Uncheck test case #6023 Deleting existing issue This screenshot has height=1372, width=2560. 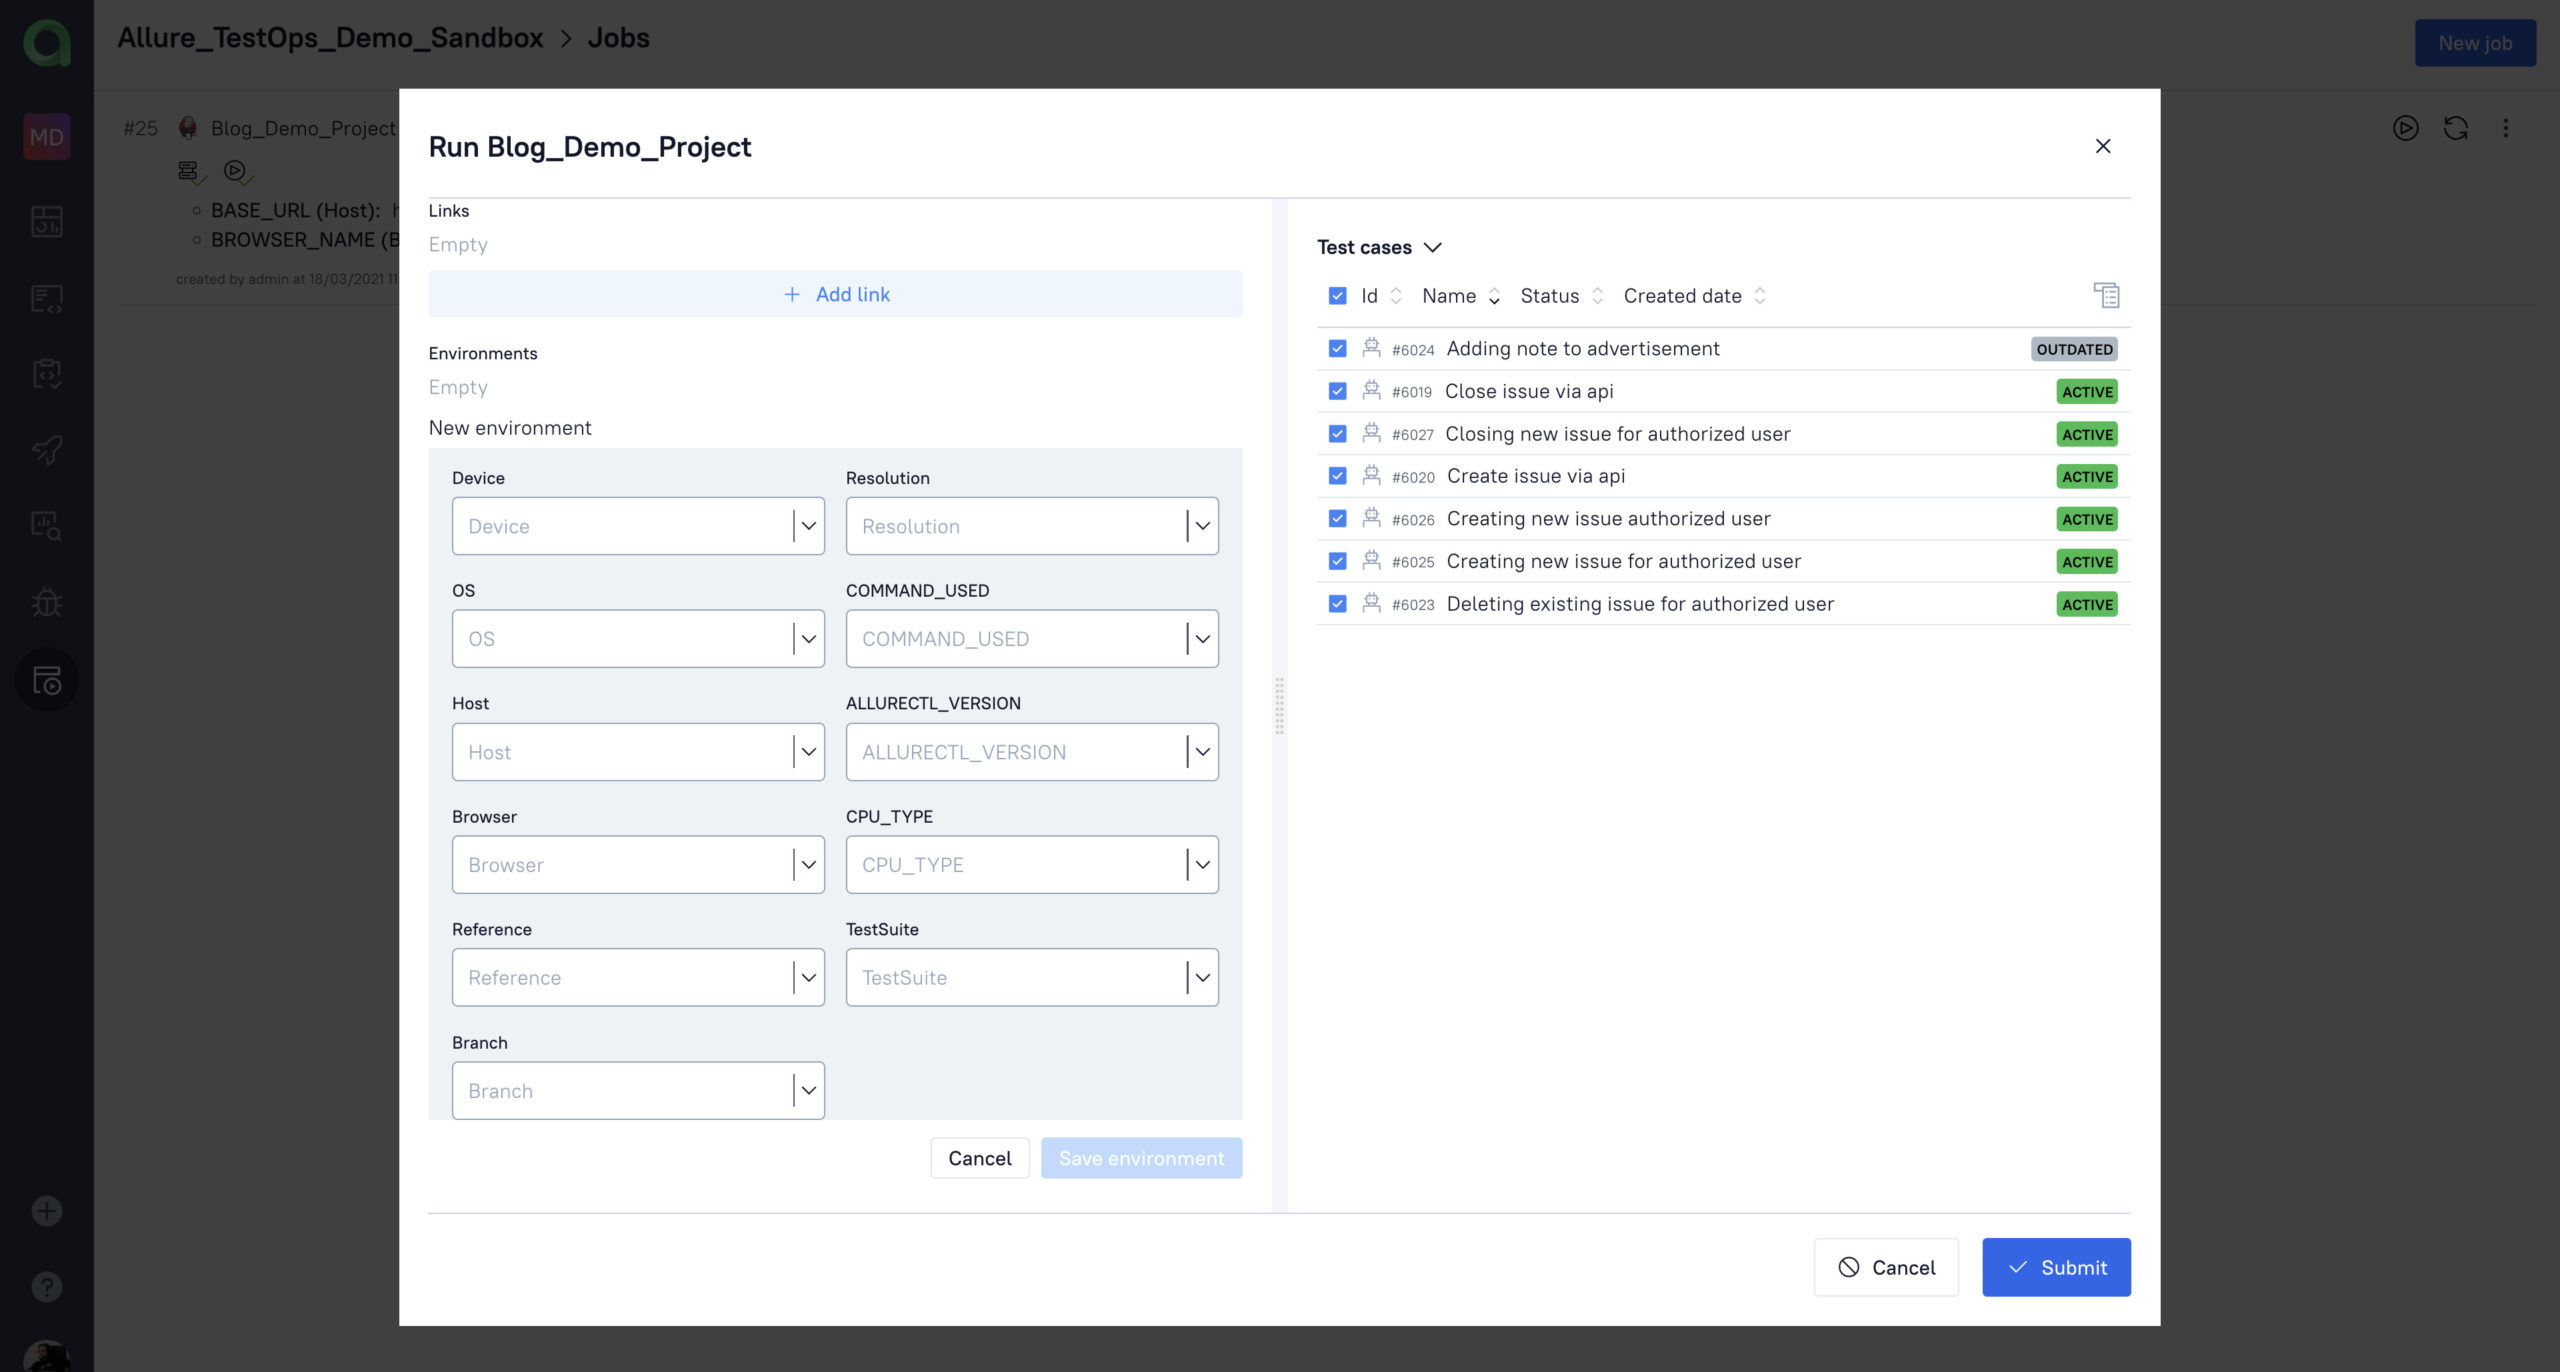[x=1337, y=604]
